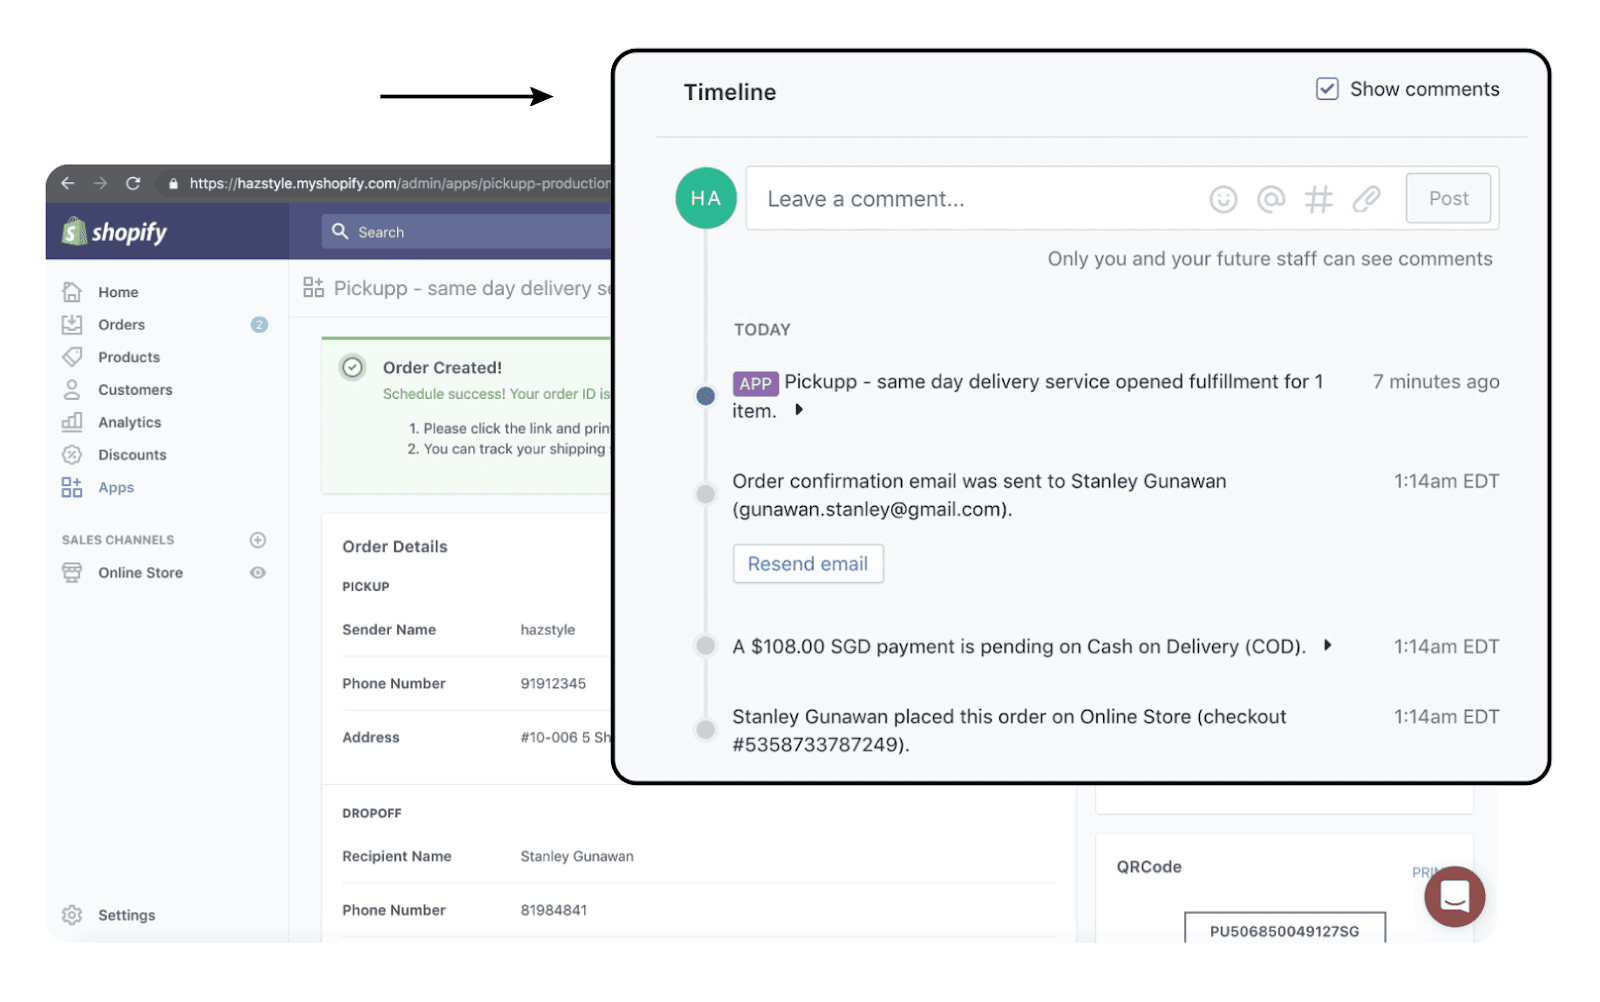Click the sender name hazstyle
1600x1002 pixels.
click(548, 630)
